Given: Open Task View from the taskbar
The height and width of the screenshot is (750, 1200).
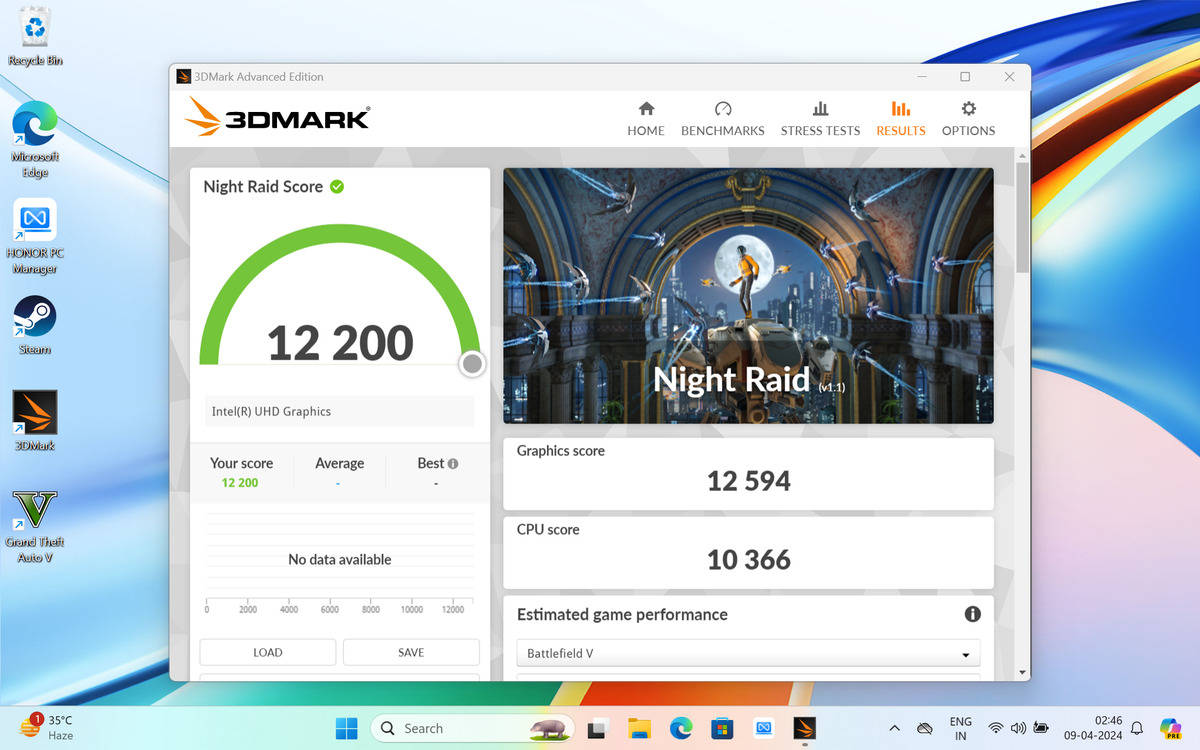Looking at the screenshot, I should (x=599, y=728).
